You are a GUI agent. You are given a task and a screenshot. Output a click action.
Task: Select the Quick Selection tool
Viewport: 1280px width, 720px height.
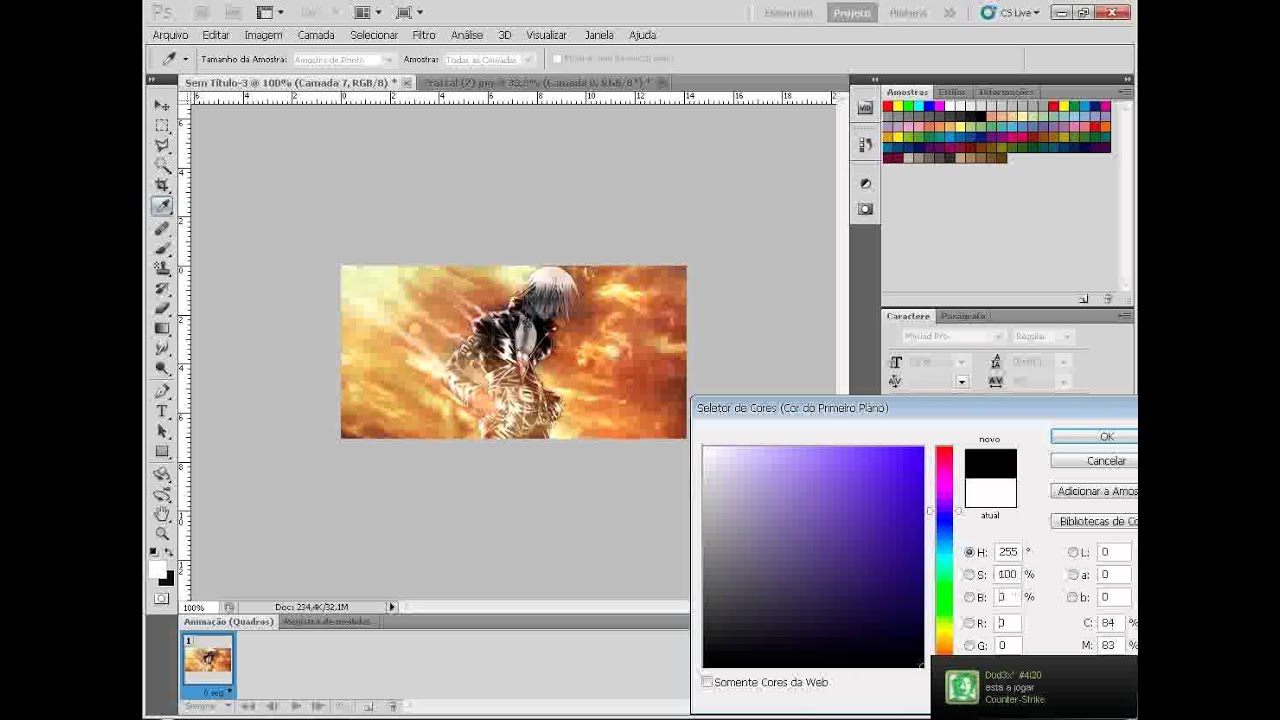(x=162, y=165)
